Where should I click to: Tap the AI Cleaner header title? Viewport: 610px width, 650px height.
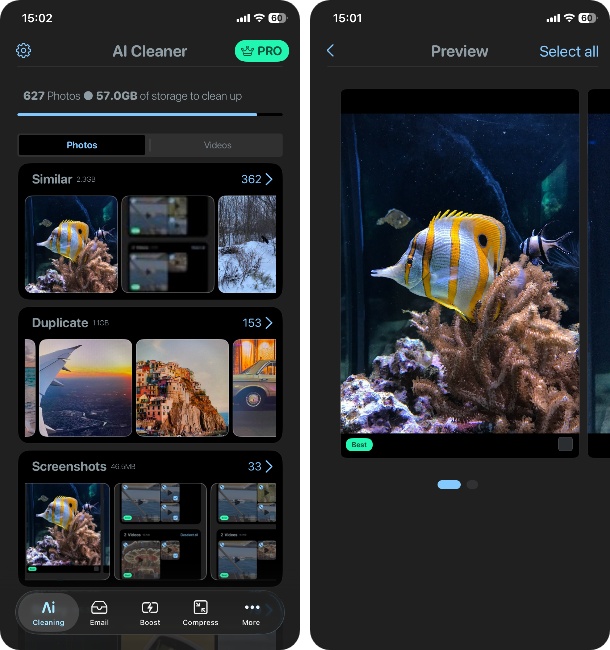click(x=150, y=51)
